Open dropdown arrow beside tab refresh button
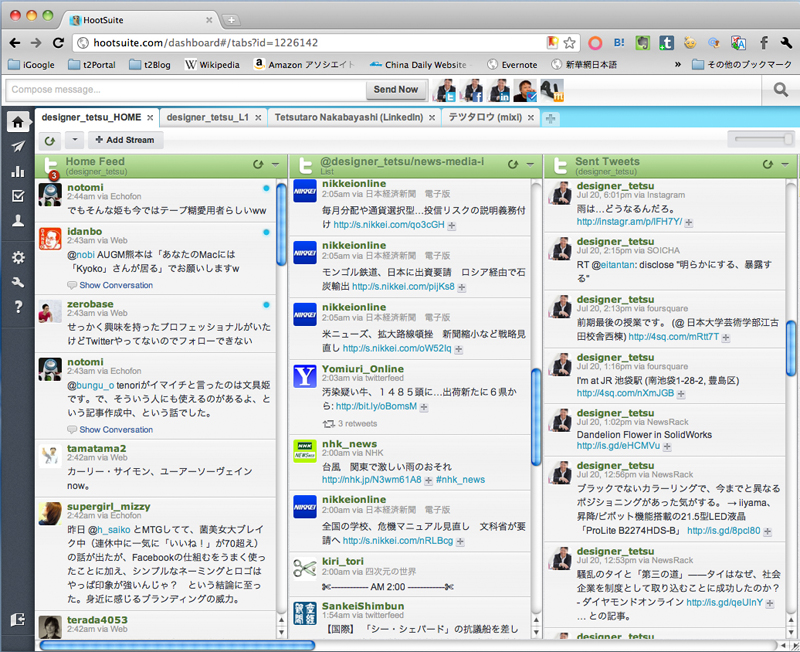Screen dimensions: 800x652 pyautogui.click(x=75, y=140)
